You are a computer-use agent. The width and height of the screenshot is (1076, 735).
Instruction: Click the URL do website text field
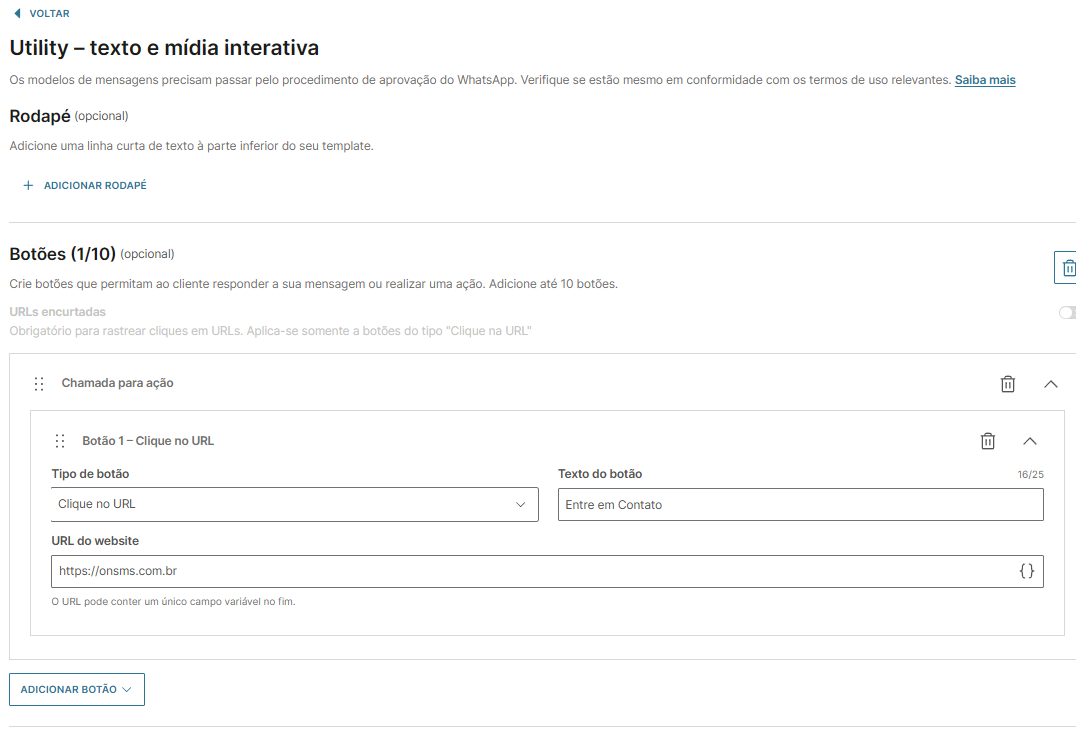(530, 572)
